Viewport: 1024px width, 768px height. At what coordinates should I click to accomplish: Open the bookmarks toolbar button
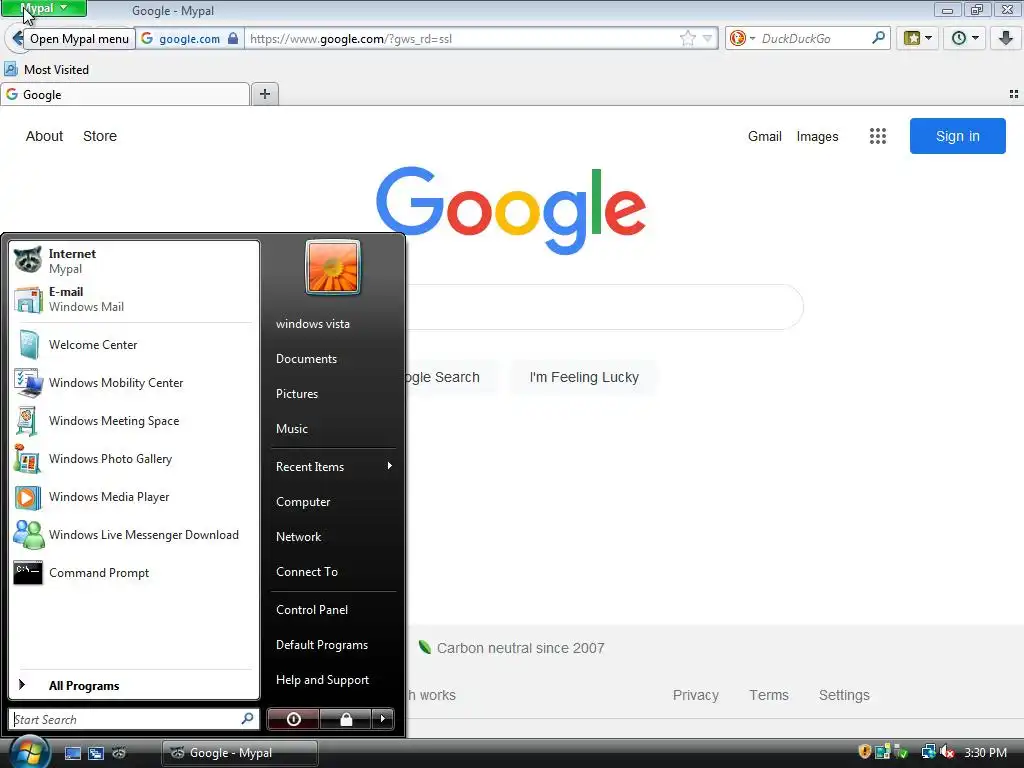(x=918, y=39)
